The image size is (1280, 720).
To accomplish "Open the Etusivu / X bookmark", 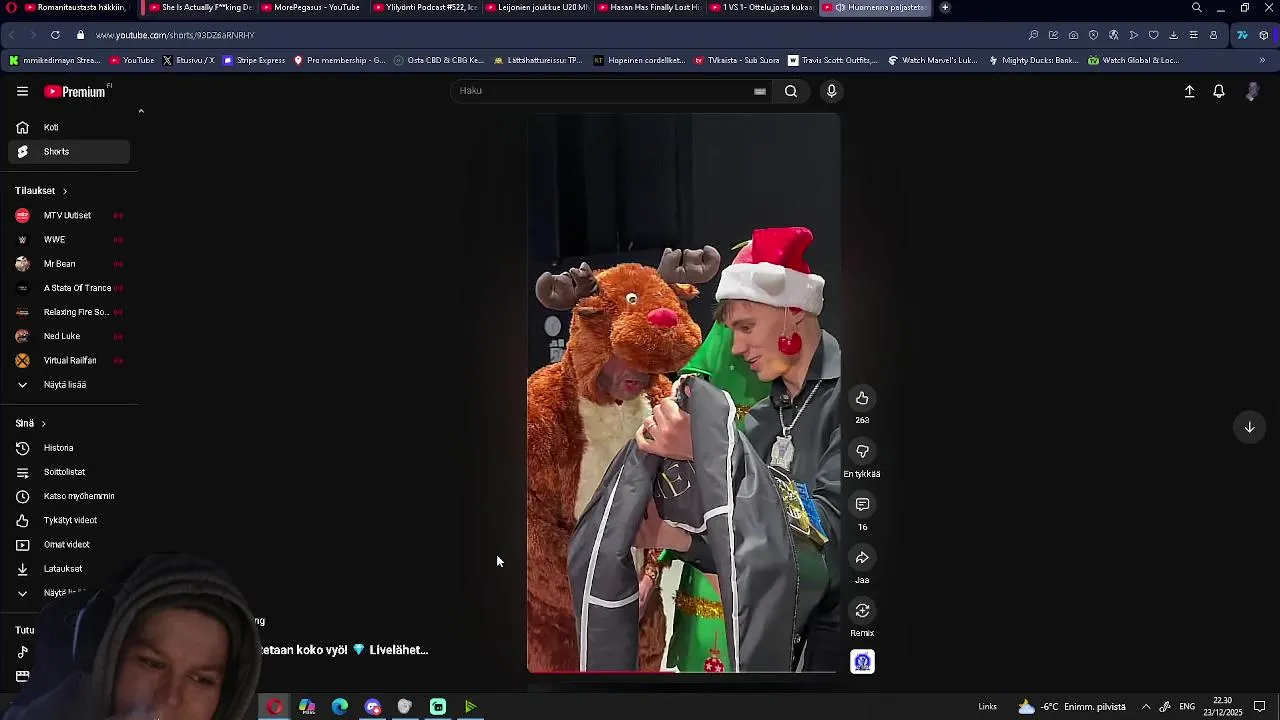I will pos(188,60).
